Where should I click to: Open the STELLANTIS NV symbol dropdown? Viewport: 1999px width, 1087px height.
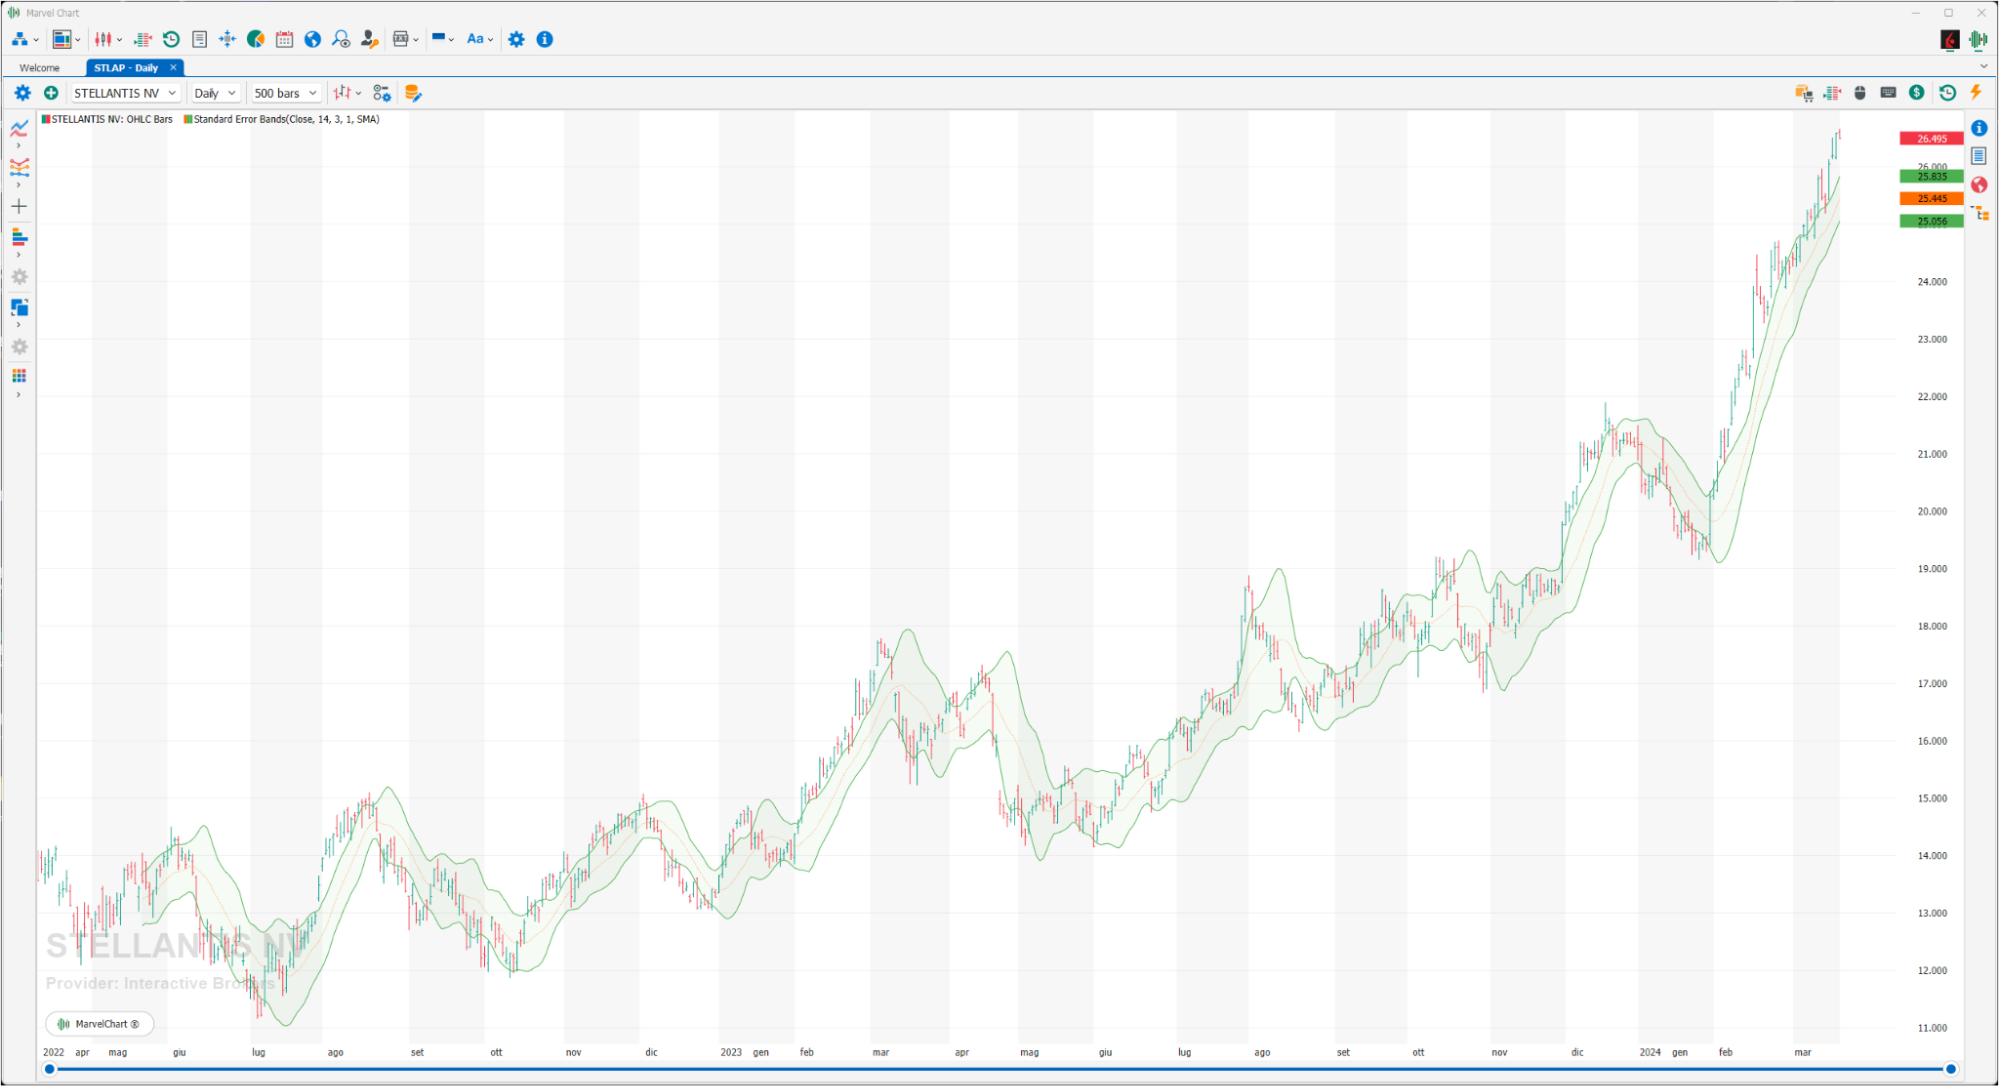click(x=125, y=93)
